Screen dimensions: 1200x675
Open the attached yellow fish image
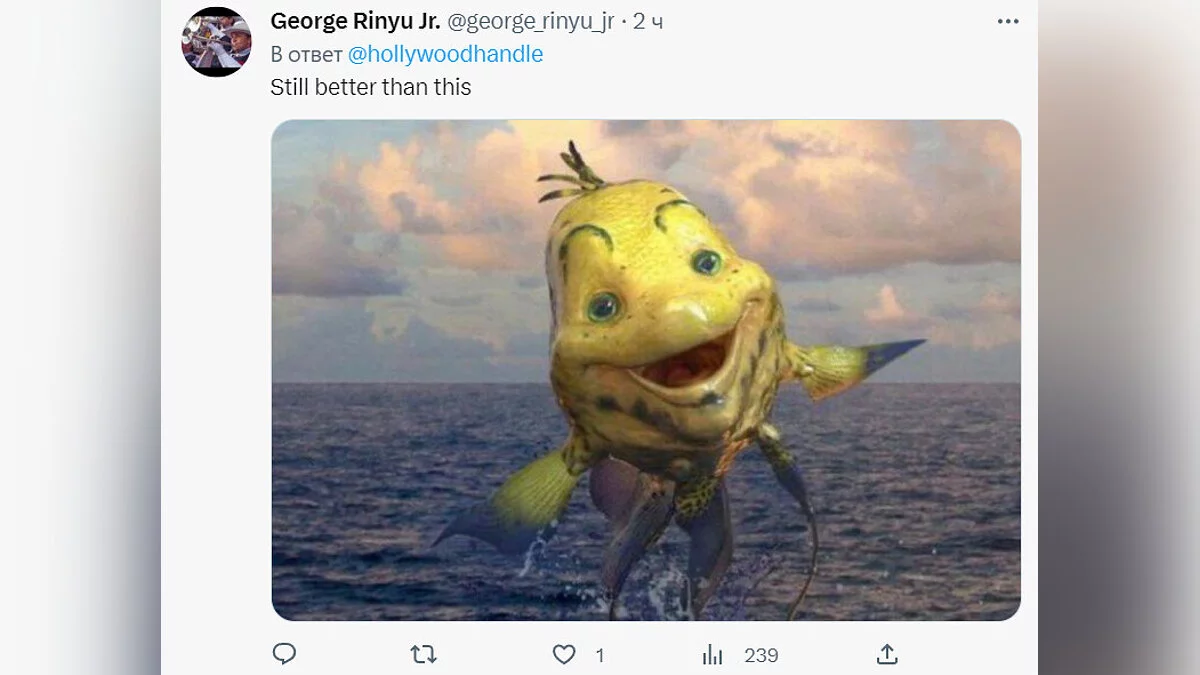(x=646, y=370)
